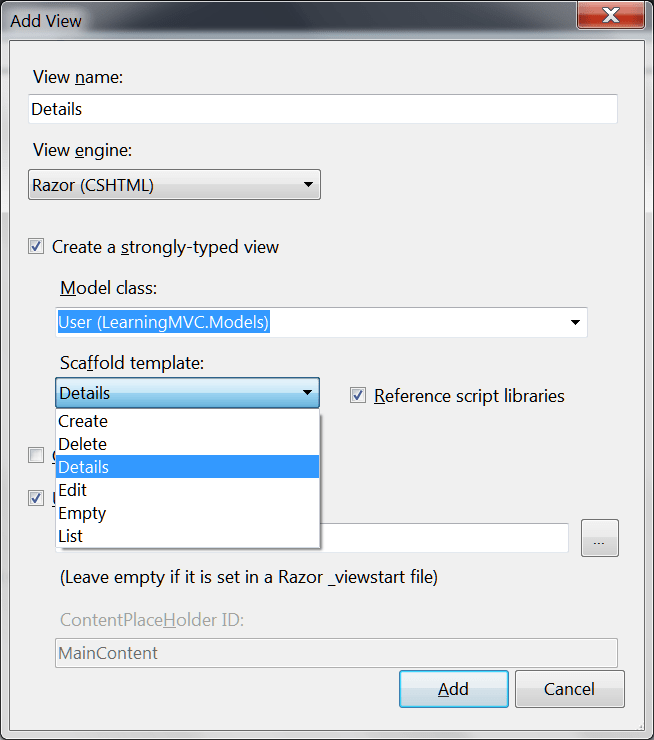Toggle the partially hidden layout checkbox
This screenshot has height=740, width=654.
(37, 498)
